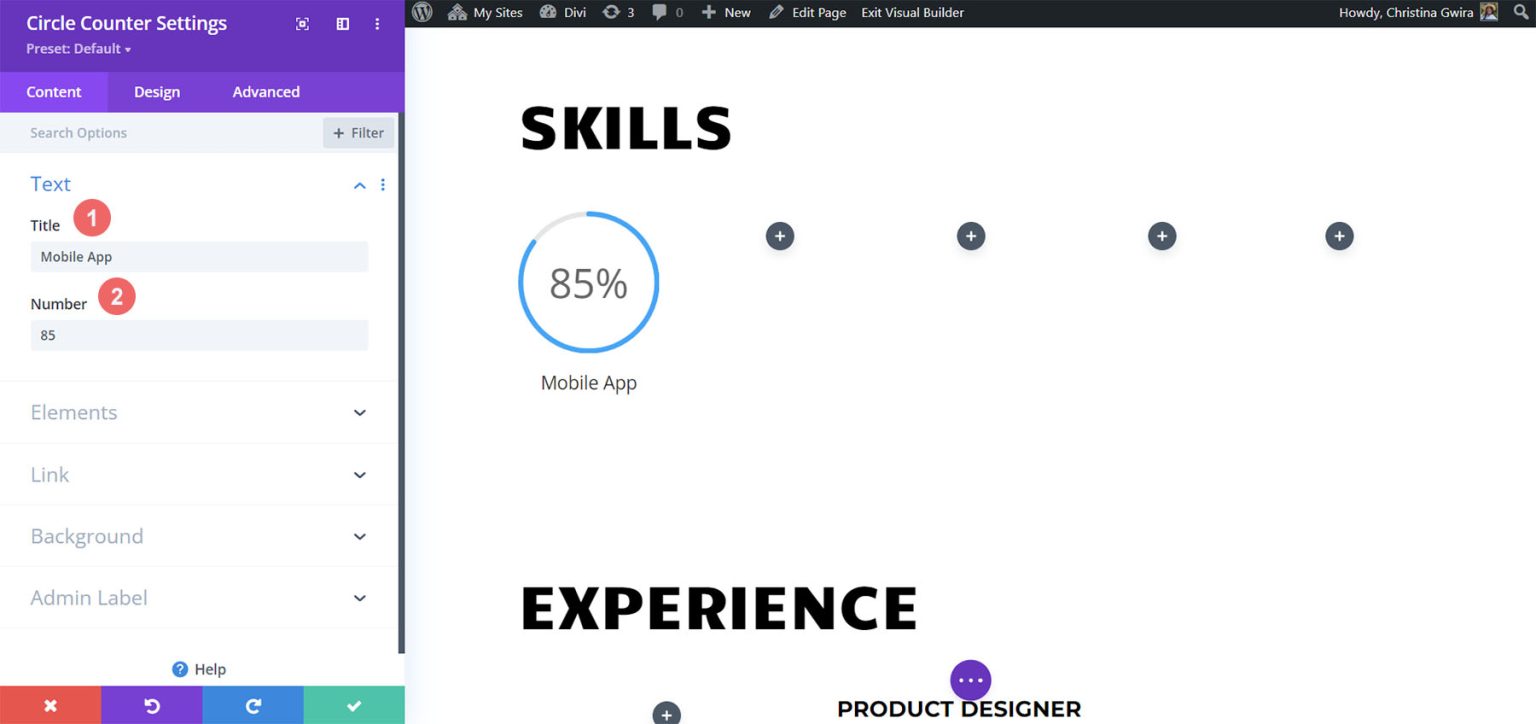Add module in second Skills column
The width and height of the screenshot is (1536, 724).
tap(780, 236)
